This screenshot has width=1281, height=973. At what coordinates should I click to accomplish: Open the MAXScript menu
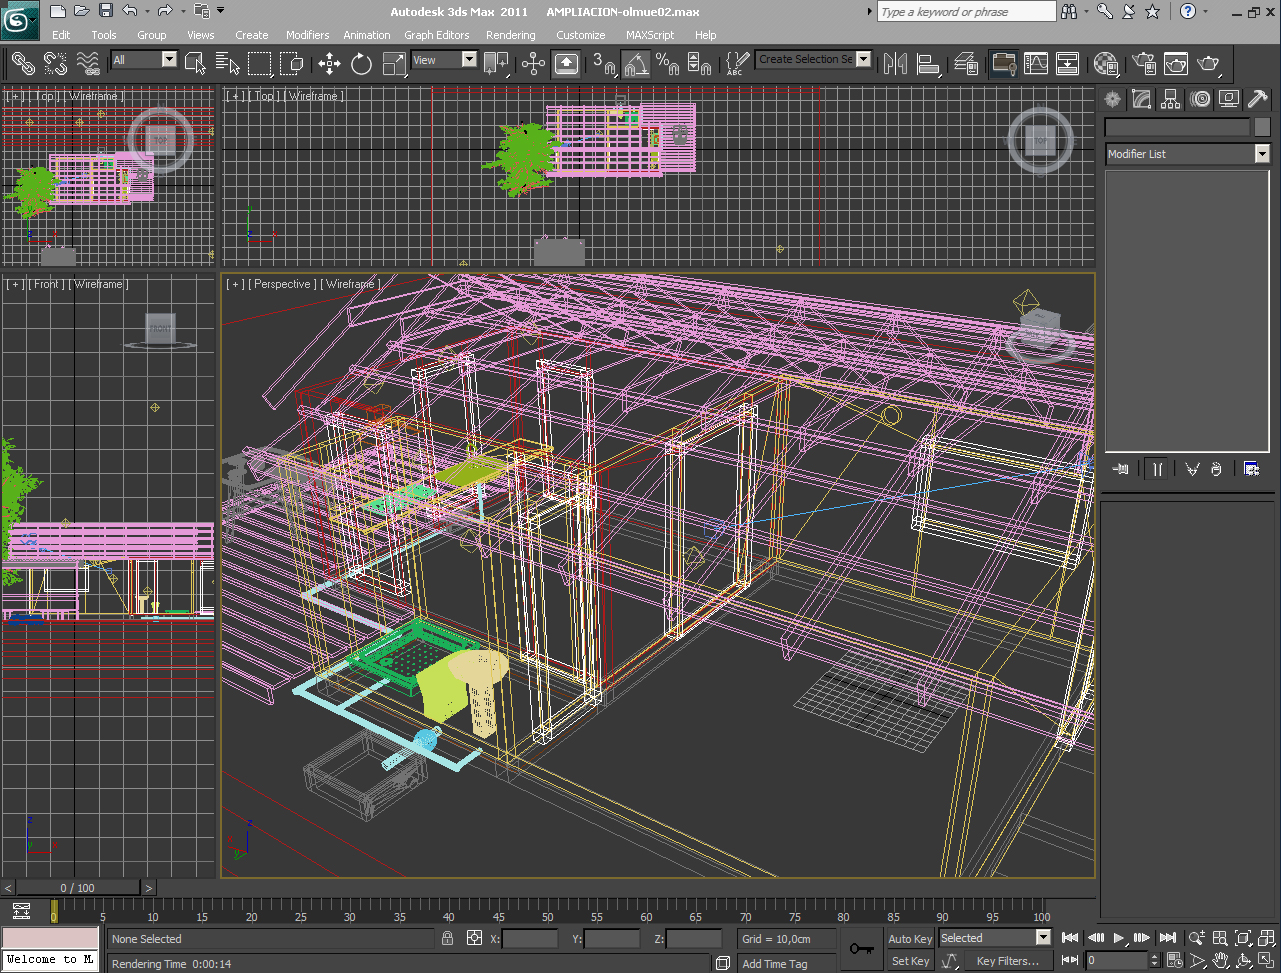coord(650,35)
